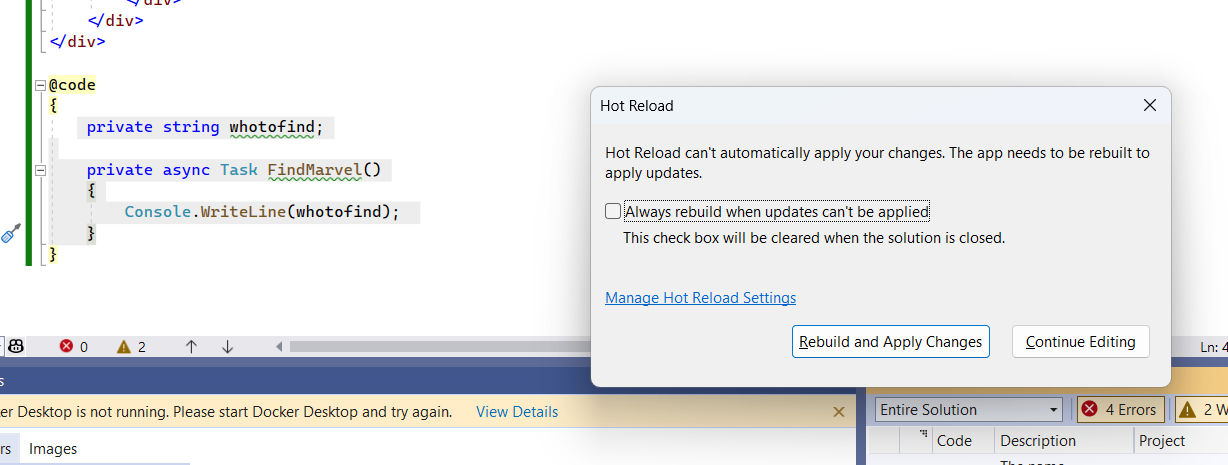The width and height of the screenshot is (1228, 465).
Task: Click the screwdriver quick actions icon
Action: pos(11,234)
